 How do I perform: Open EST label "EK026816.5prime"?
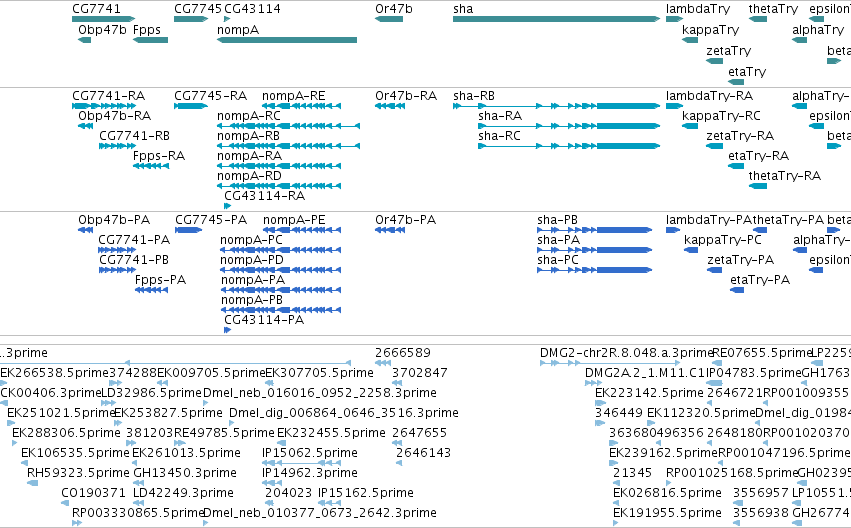[x=667, y=493]
